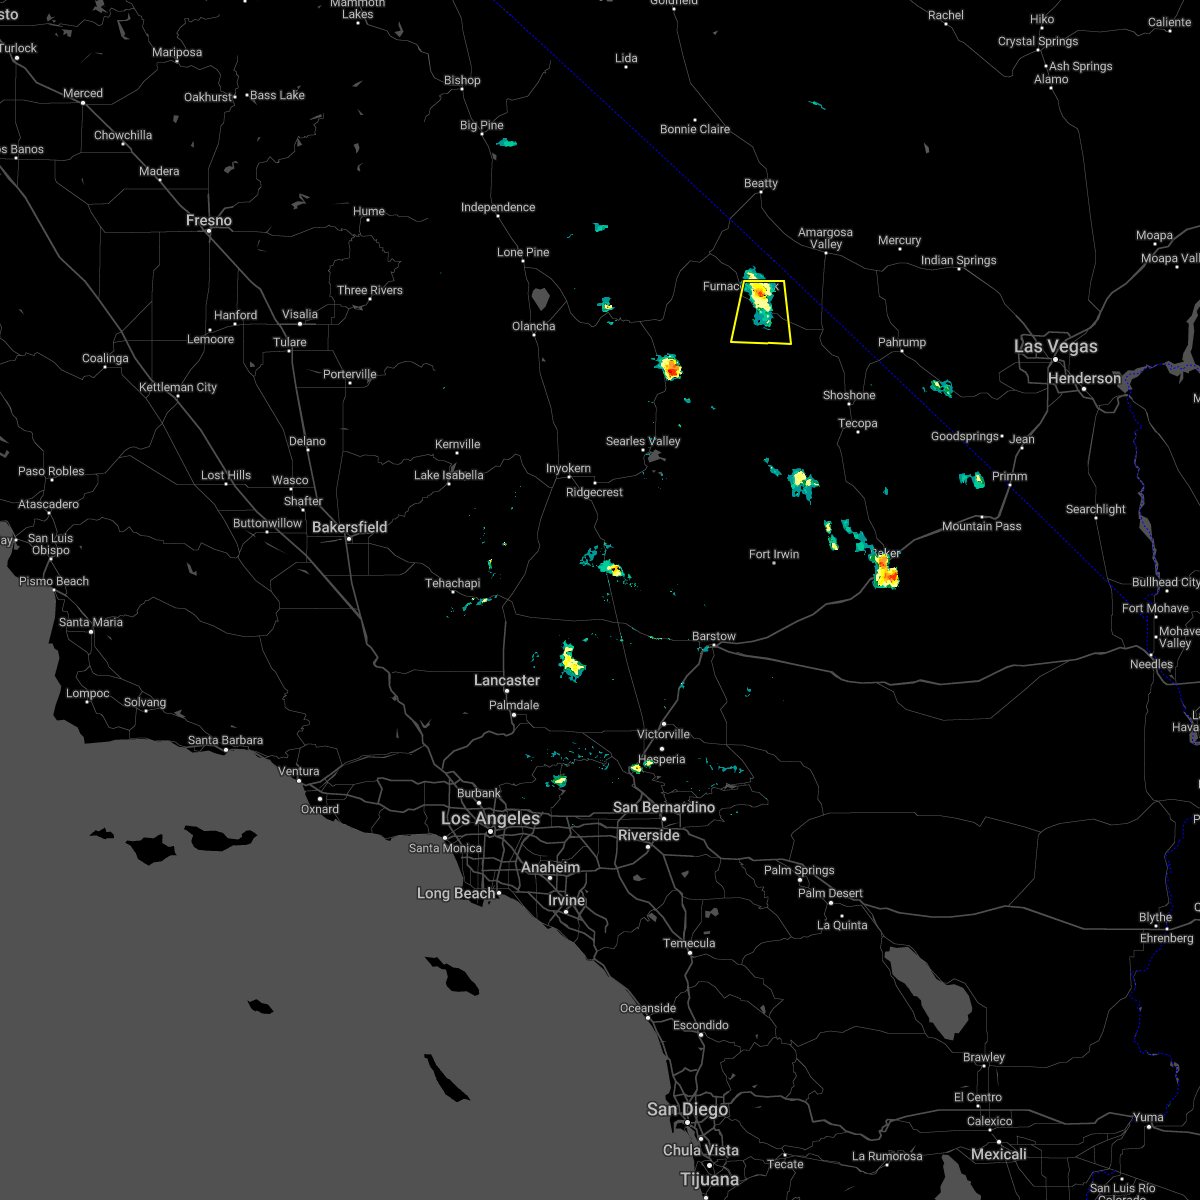
Task: Click the Pahrump town label
Action: tap(902, 342)
